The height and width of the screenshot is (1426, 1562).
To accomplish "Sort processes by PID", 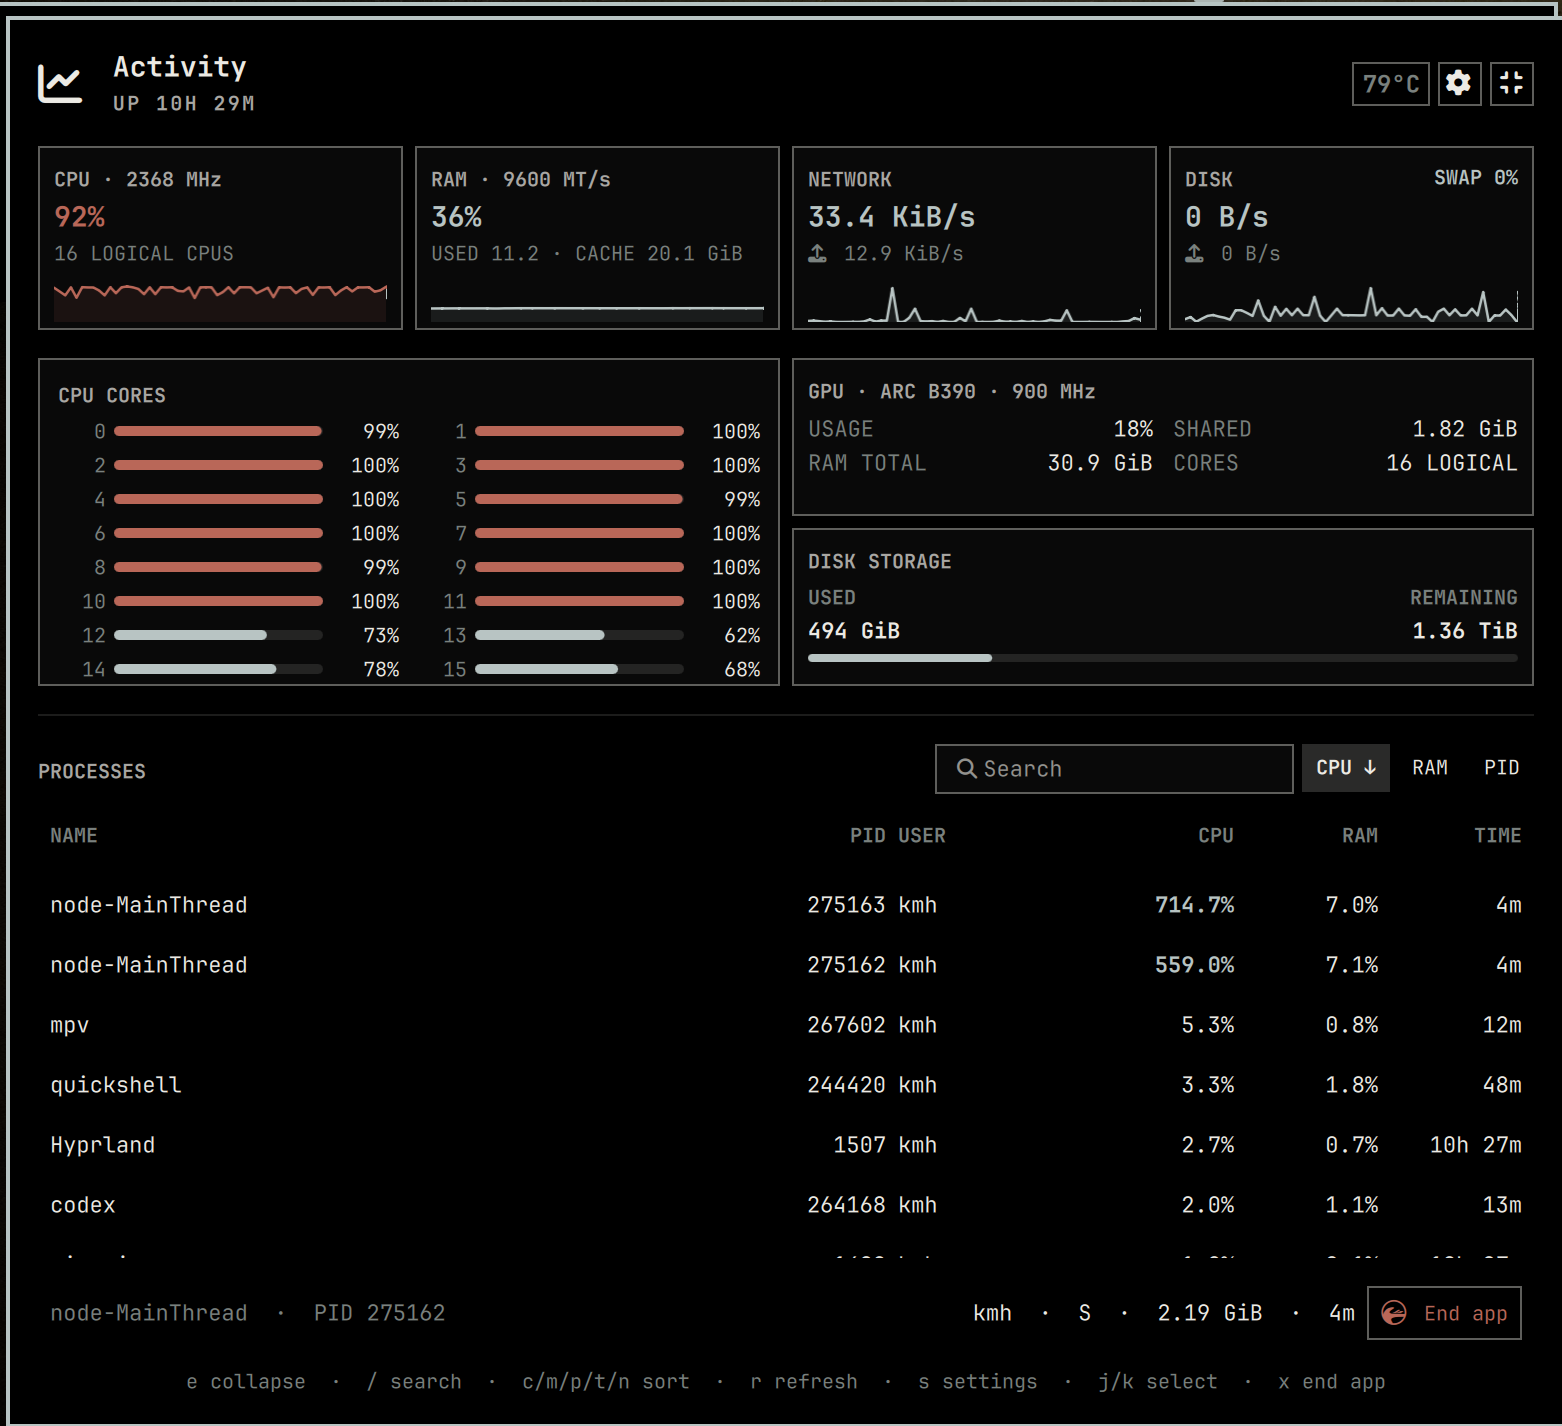I will coord(1501,768).
